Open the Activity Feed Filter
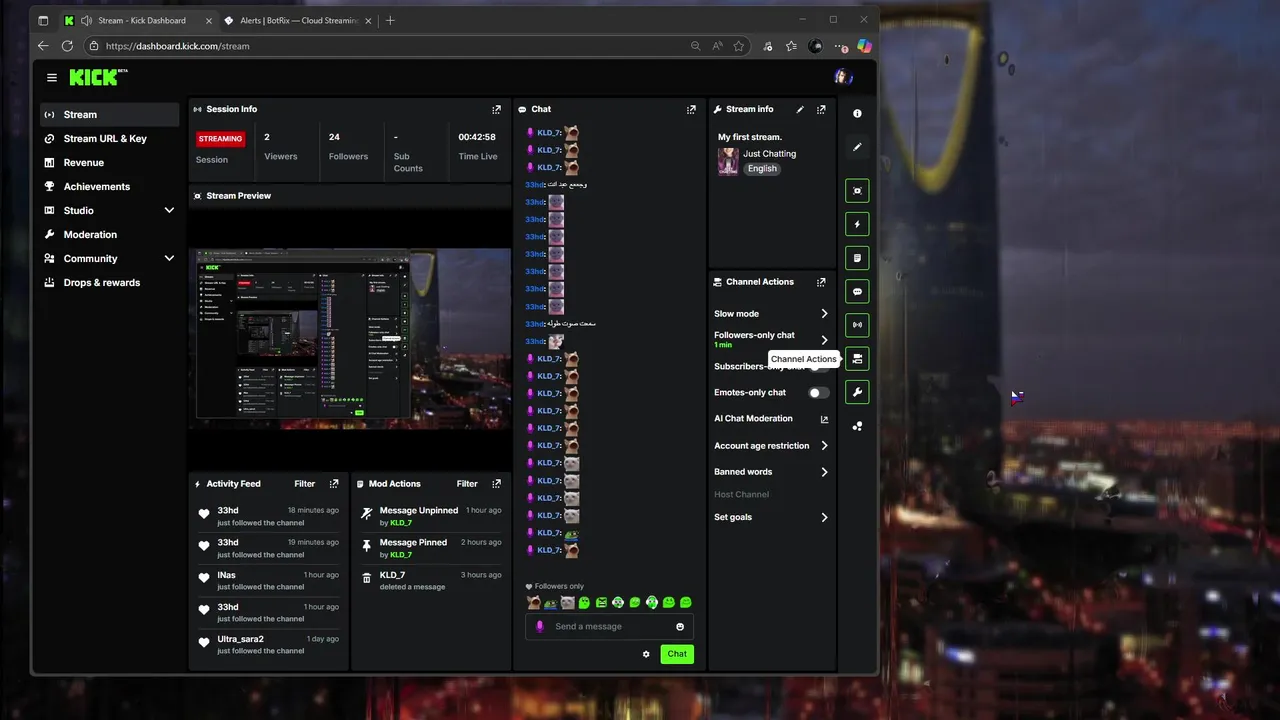 [304, 484]
